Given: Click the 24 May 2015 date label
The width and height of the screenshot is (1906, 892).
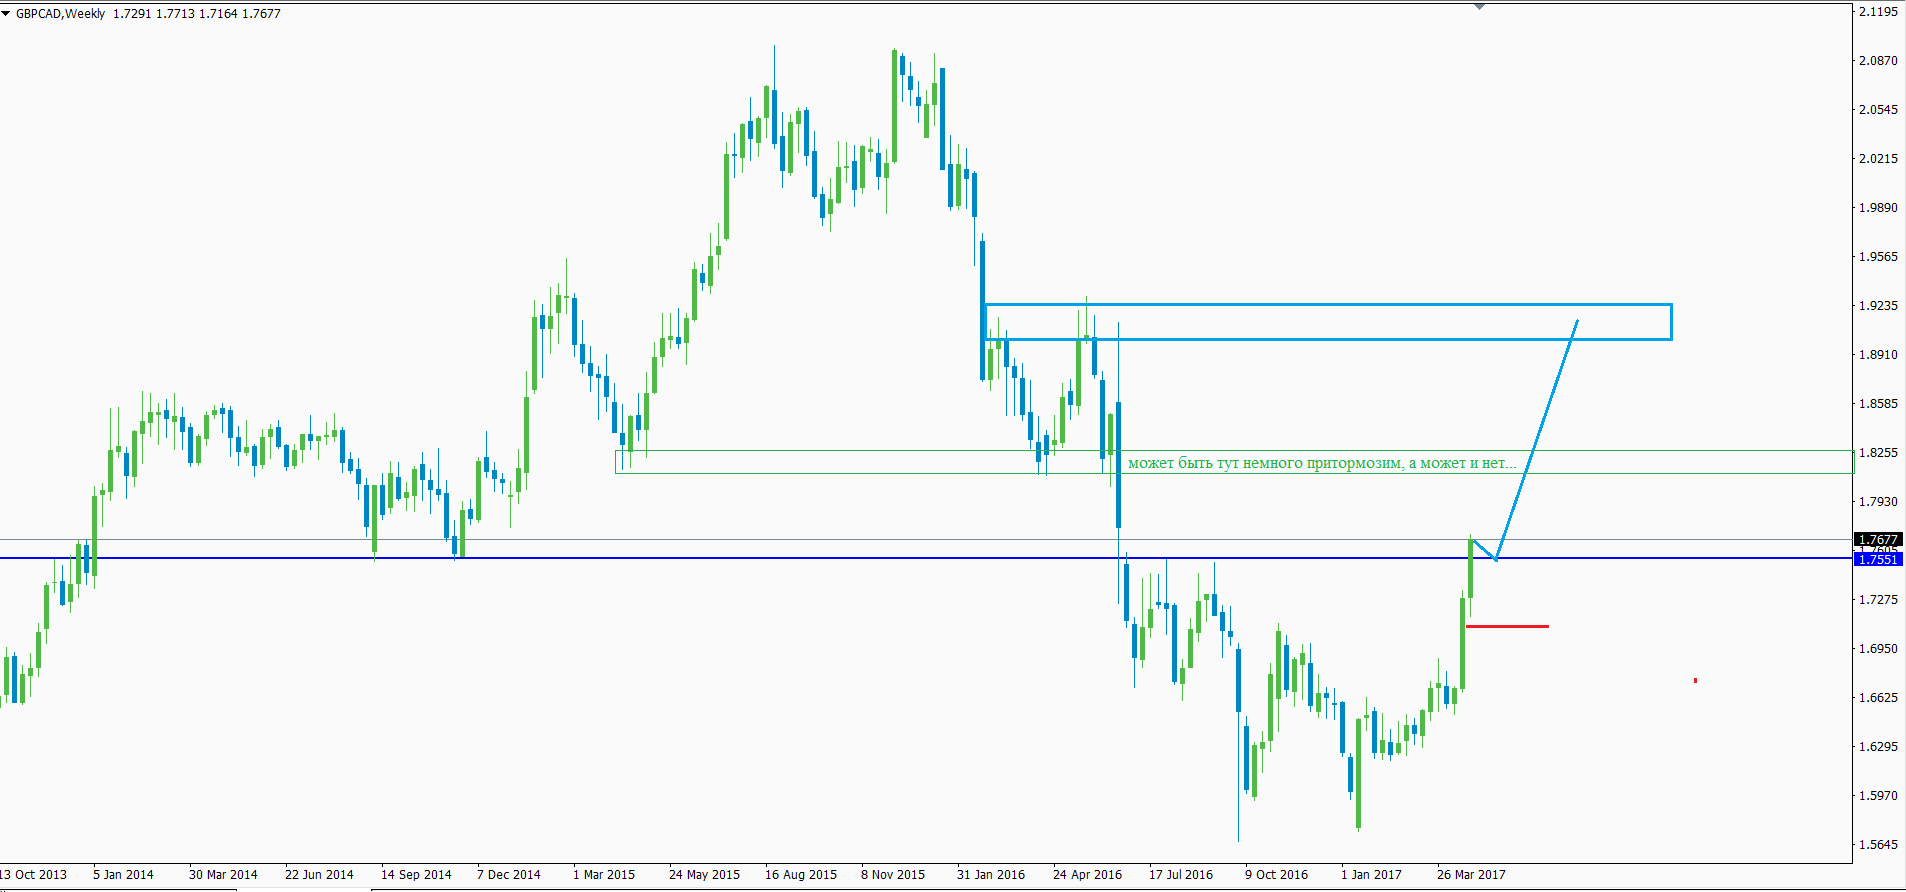Looking at the screenshot, I should [x=705, y=875].
